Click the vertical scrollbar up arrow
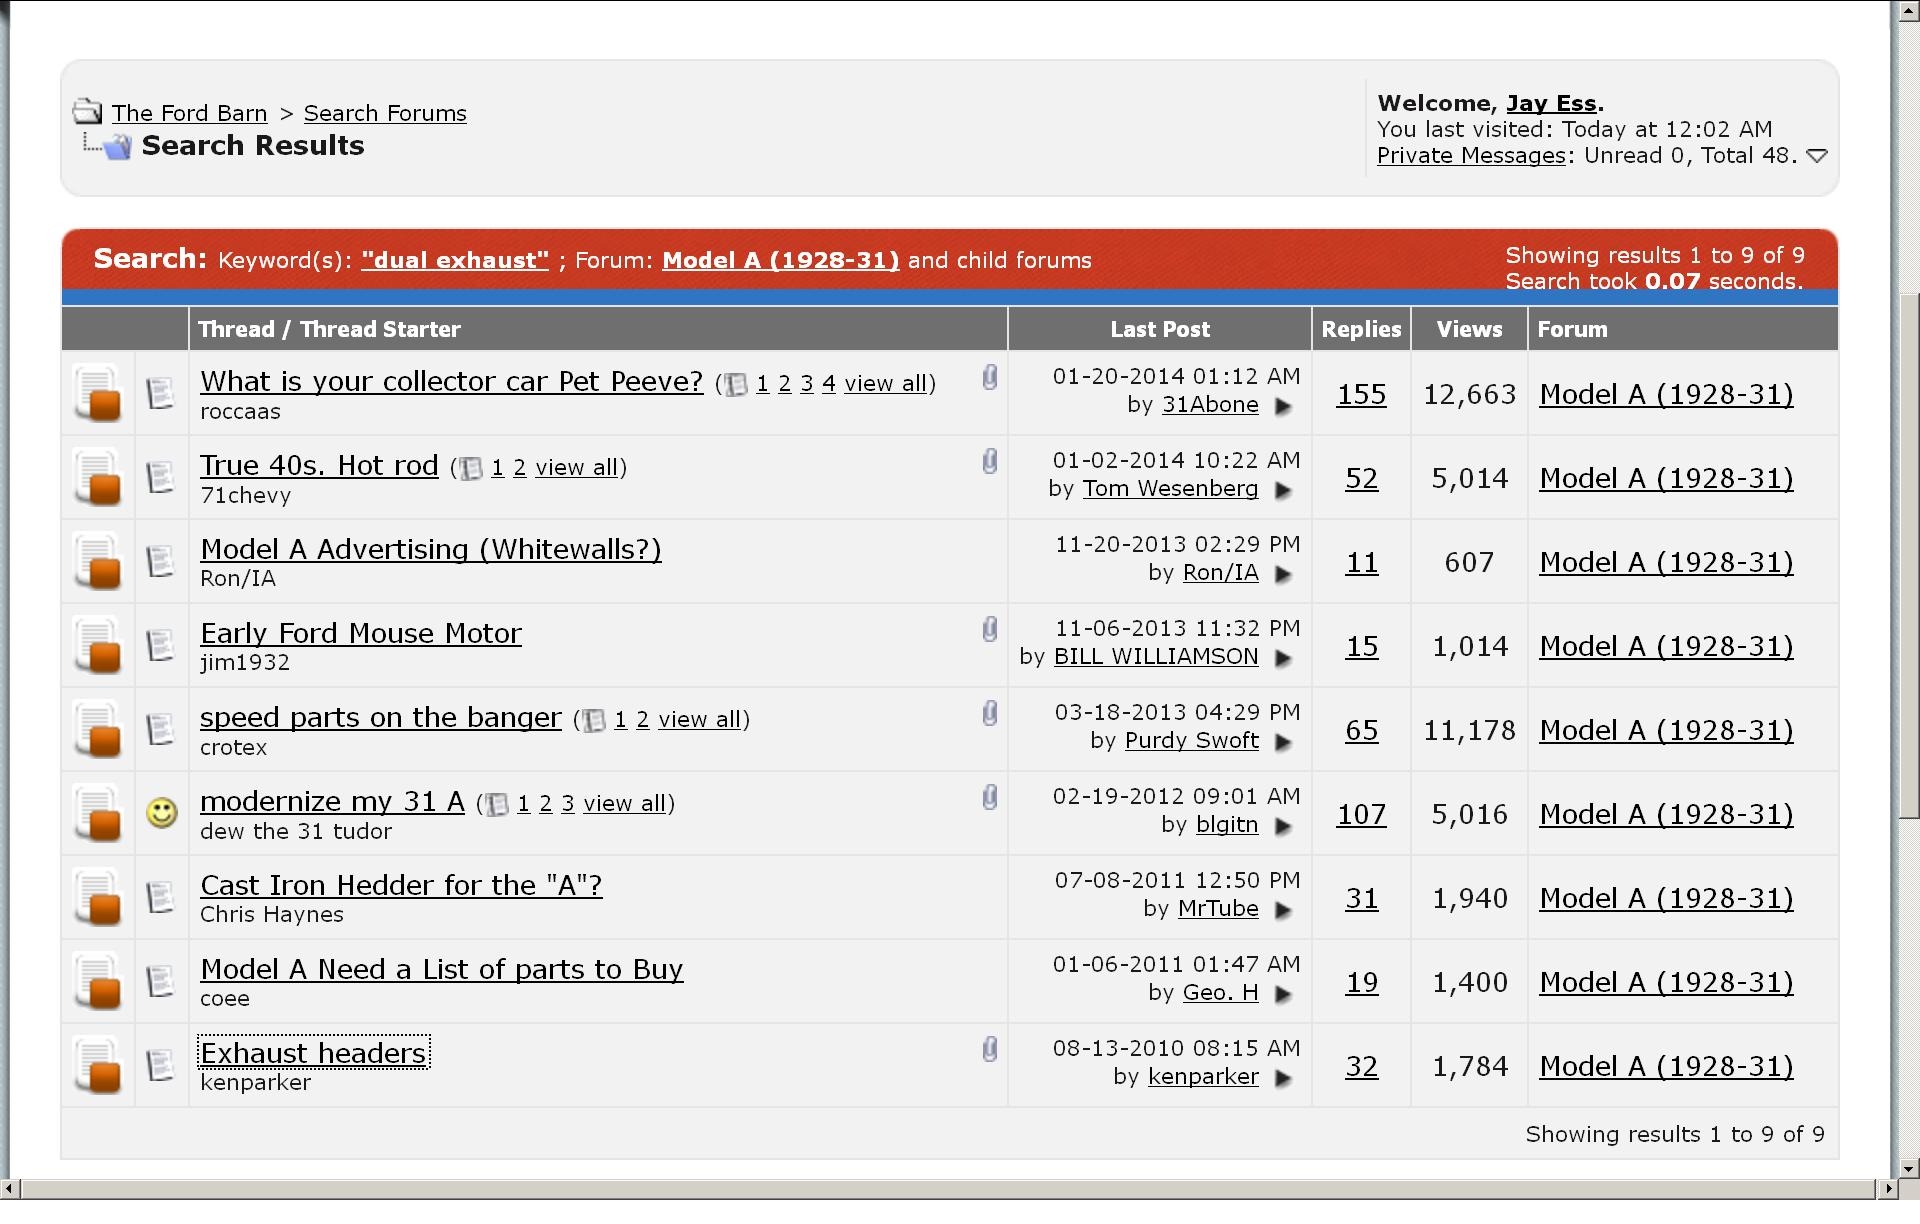This screenshot has width=1920, height=1224. coord(1910,10)
